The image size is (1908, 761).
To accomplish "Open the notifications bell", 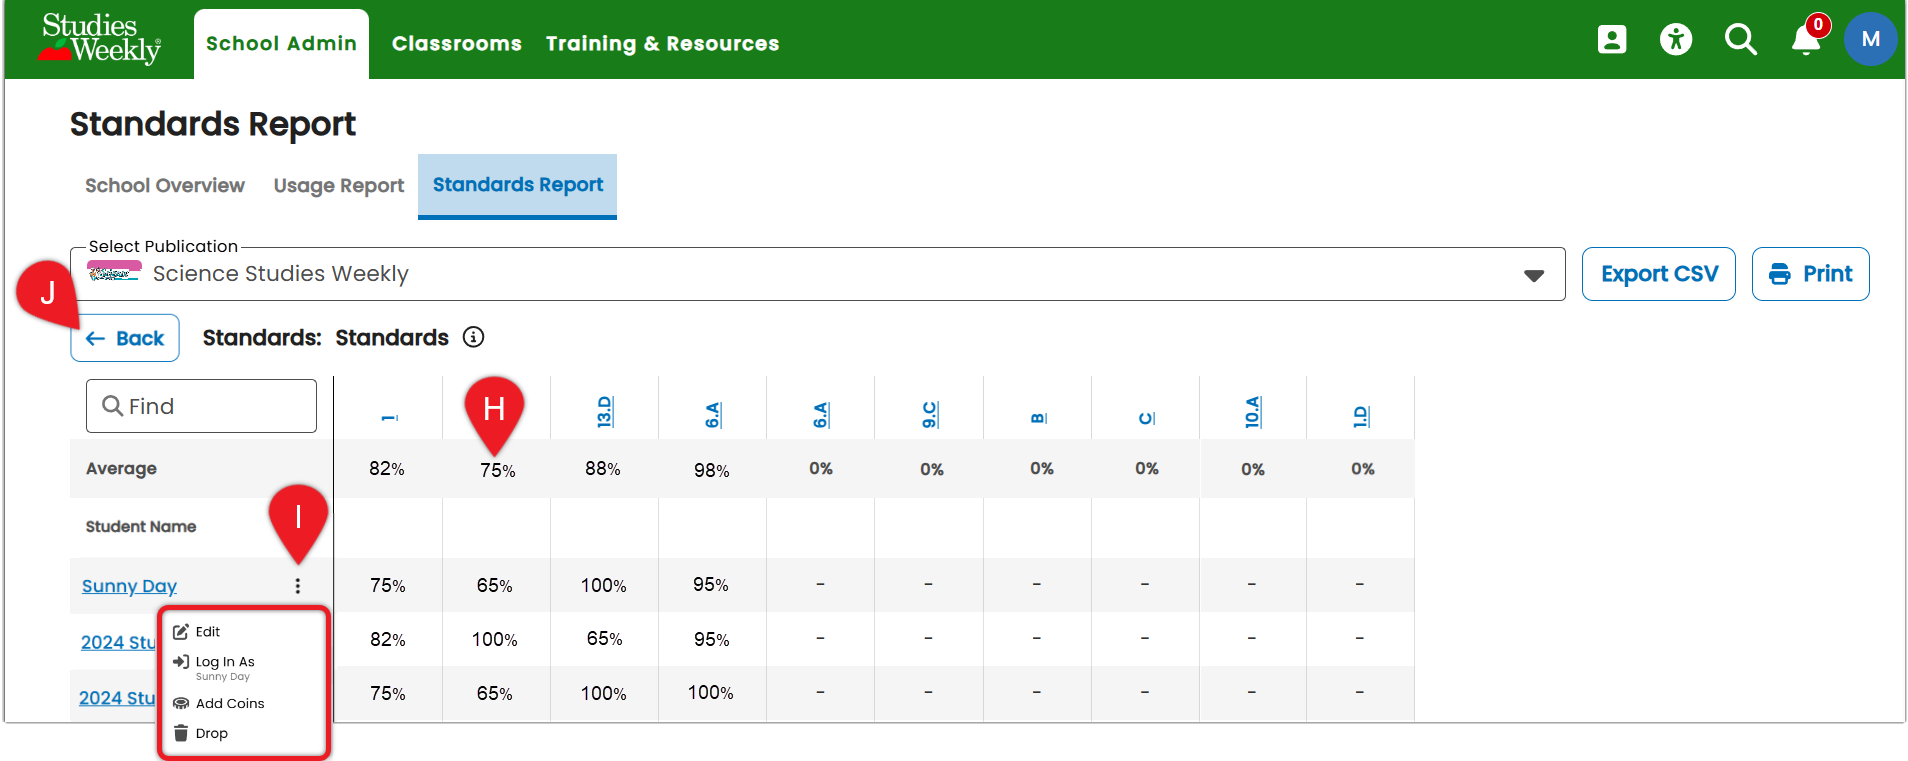I will (x=1806, y=39).
